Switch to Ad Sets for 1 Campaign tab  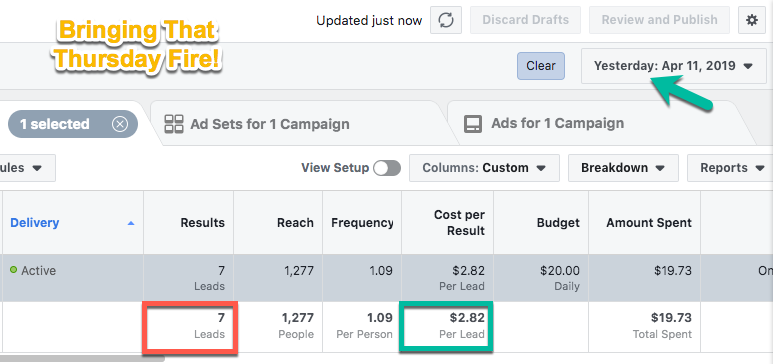(270, 124)
